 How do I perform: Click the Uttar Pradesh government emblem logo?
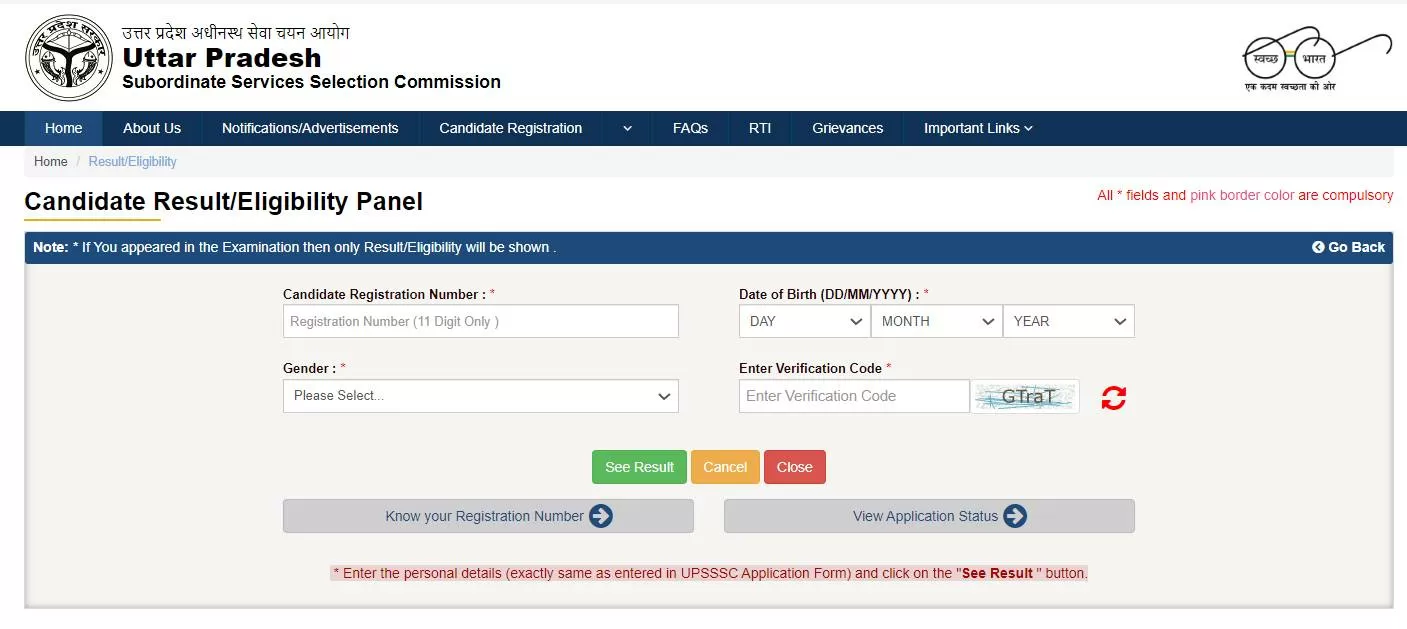tap(69, 57)
